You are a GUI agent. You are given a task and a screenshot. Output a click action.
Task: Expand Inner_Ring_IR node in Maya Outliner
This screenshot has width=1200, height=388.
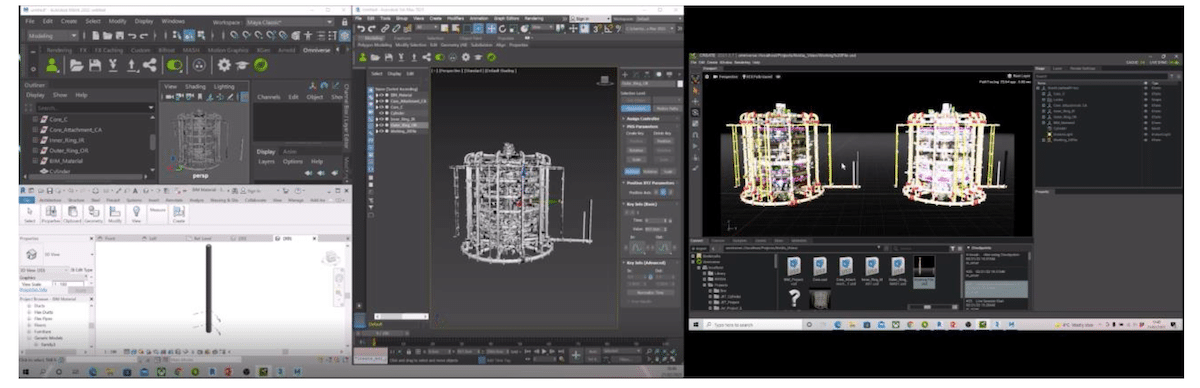coord(35,140)
